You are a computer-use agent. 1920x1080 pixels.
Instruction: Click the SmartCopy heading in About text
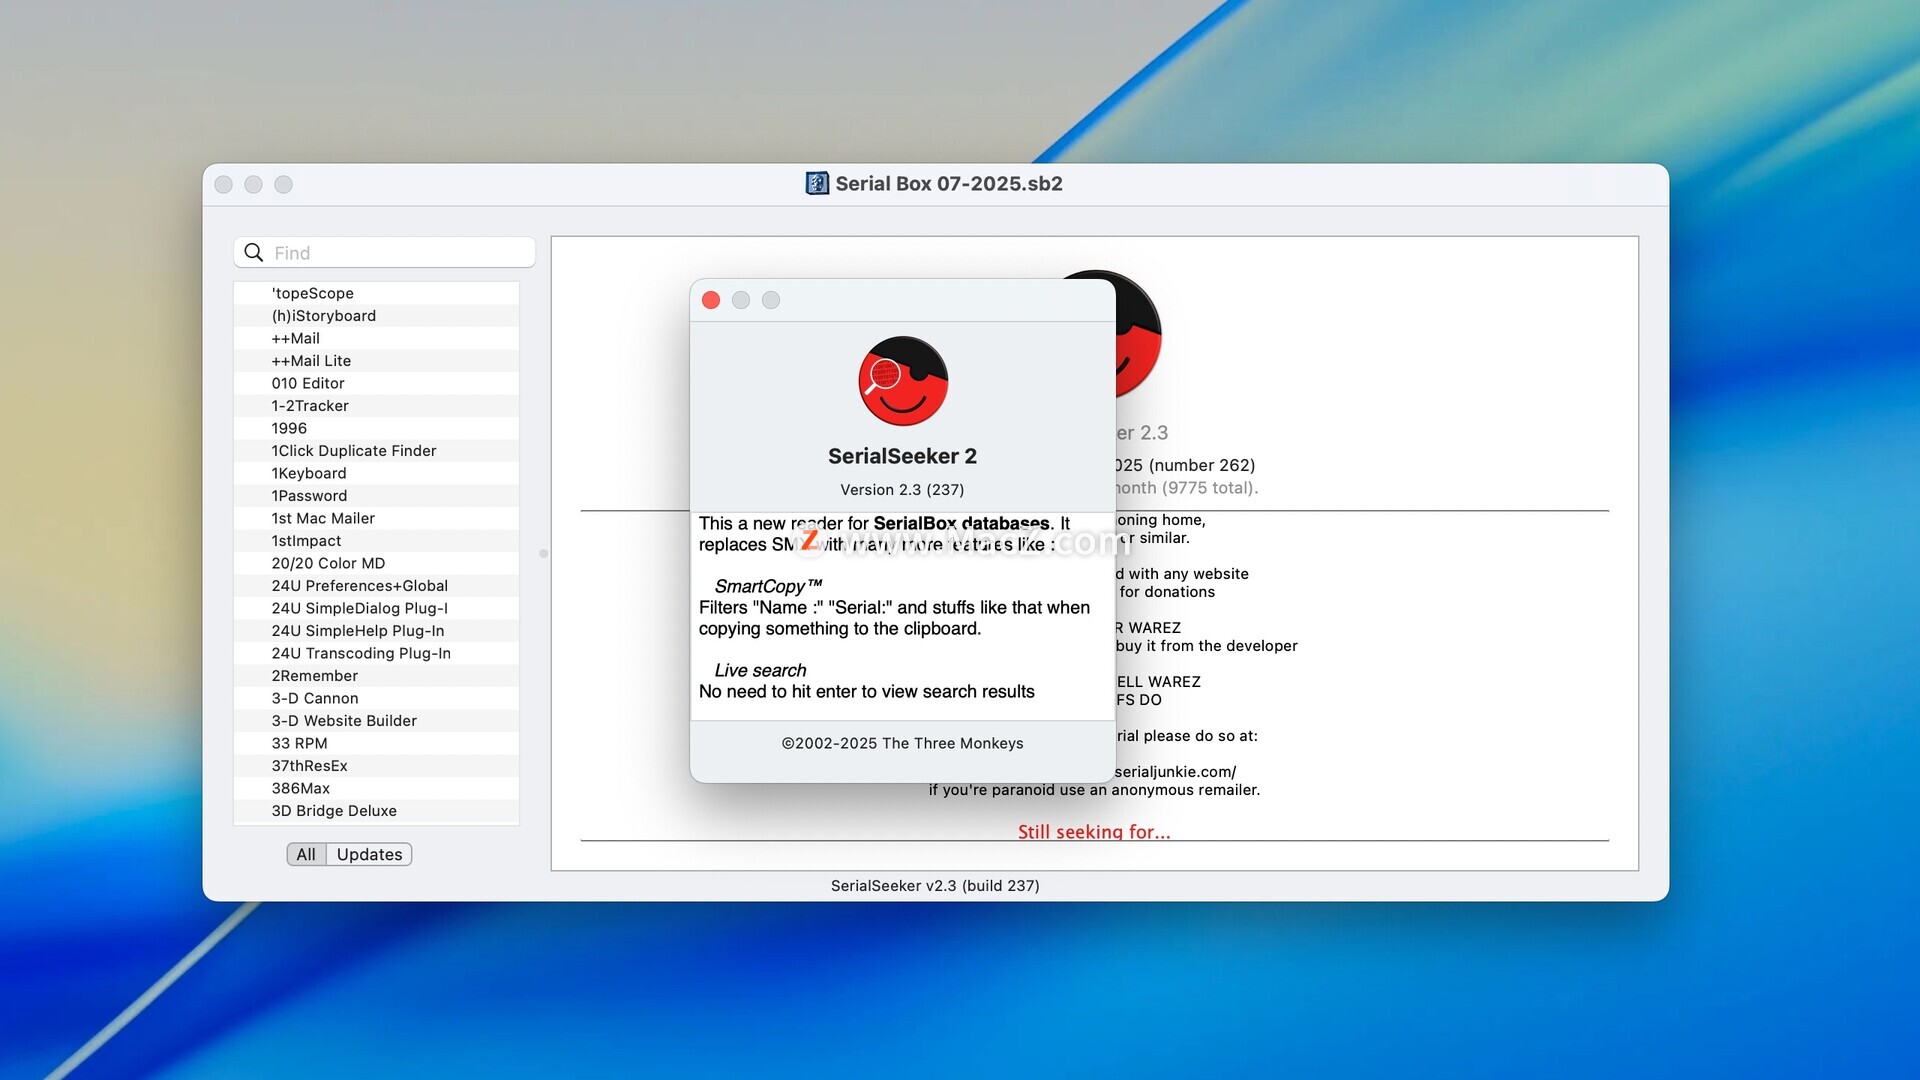768,586
